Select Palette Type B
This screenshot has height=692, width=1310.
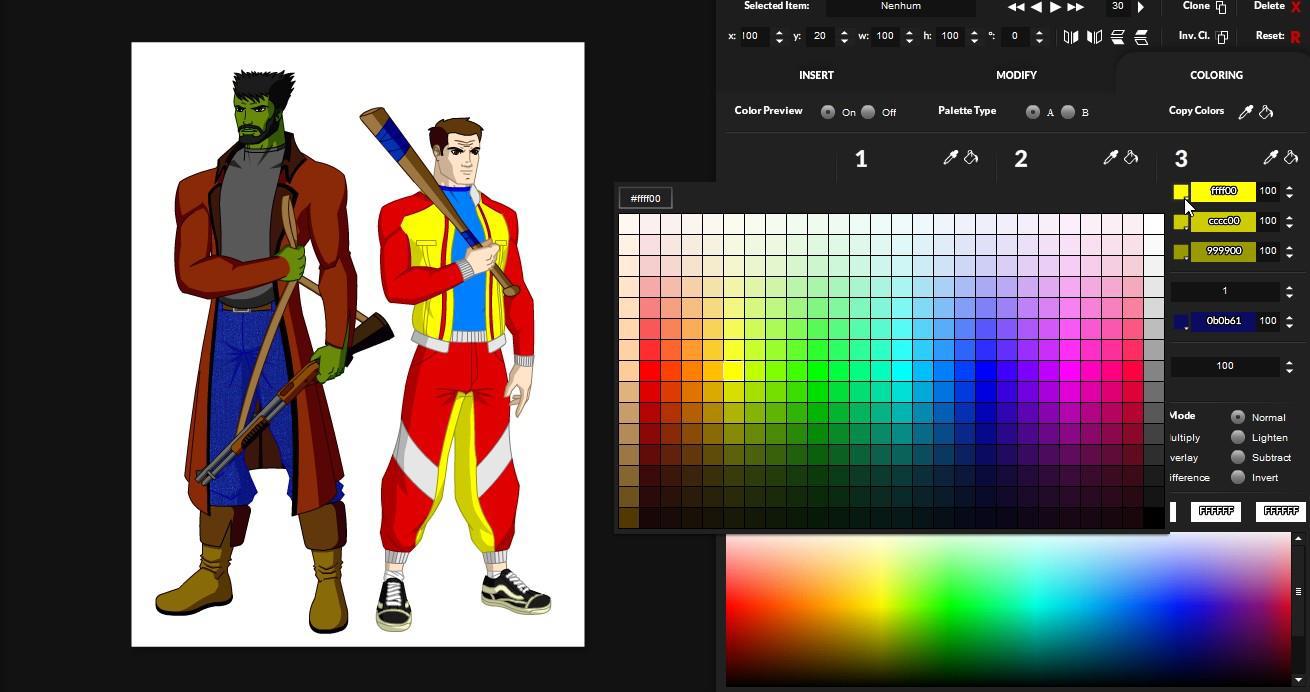point(1068,112)
